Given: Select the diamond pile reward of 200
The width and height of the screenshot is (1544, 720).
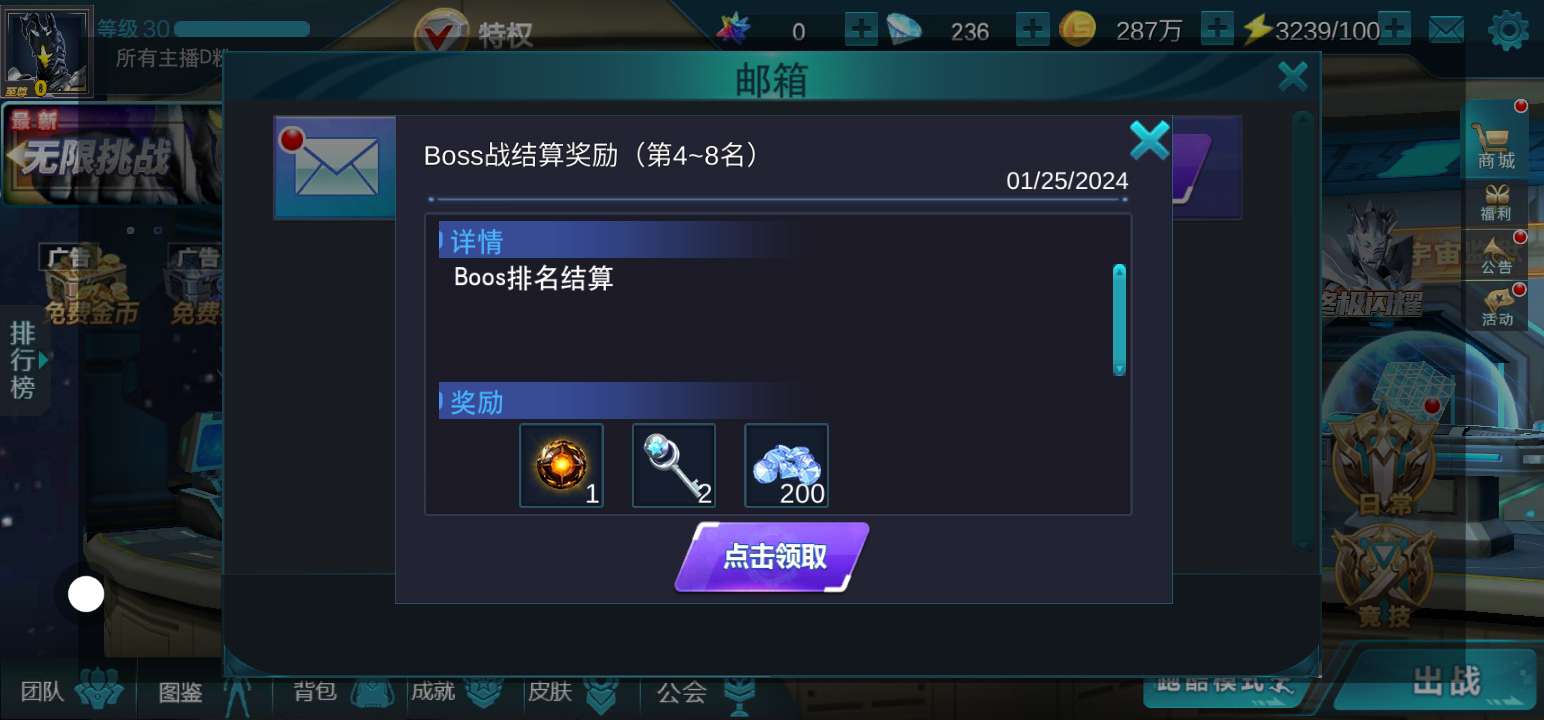Looking at the screenshot, I should pyautogui.click(x=786, y=465).
